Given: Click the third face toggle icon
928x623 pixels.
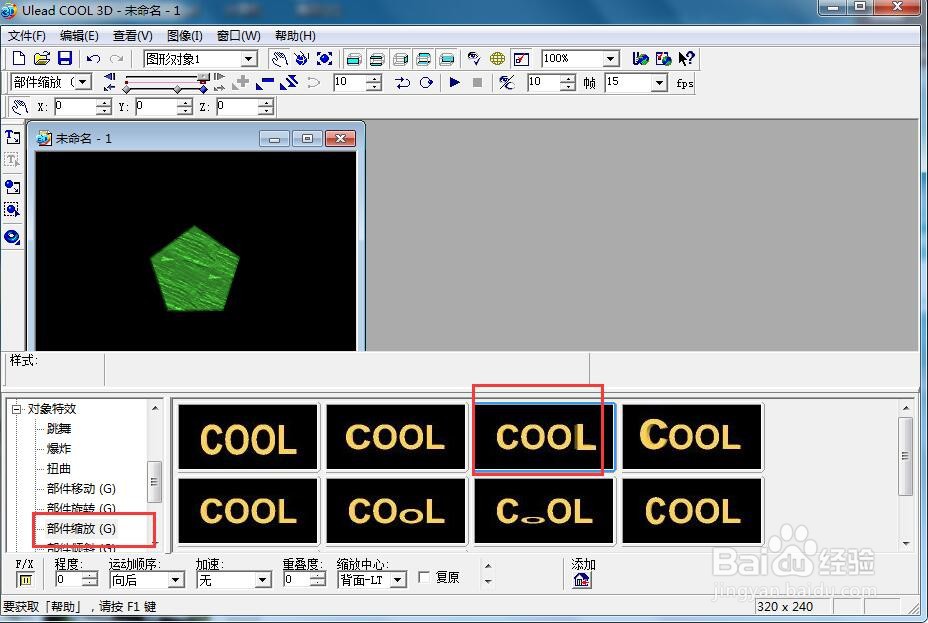Looking at the screenshot, I should tap(400, 59).
